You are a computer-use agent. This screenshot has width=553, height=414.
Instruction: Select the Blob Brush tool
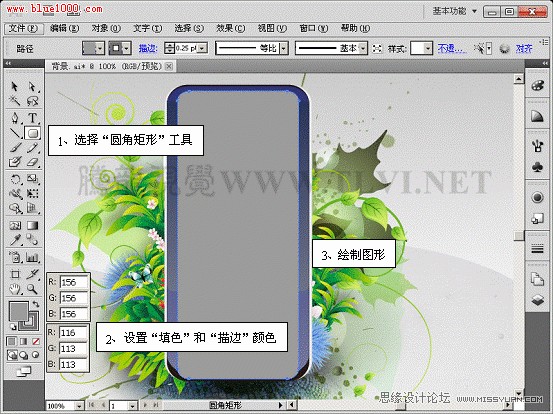(x=14, y=162)
